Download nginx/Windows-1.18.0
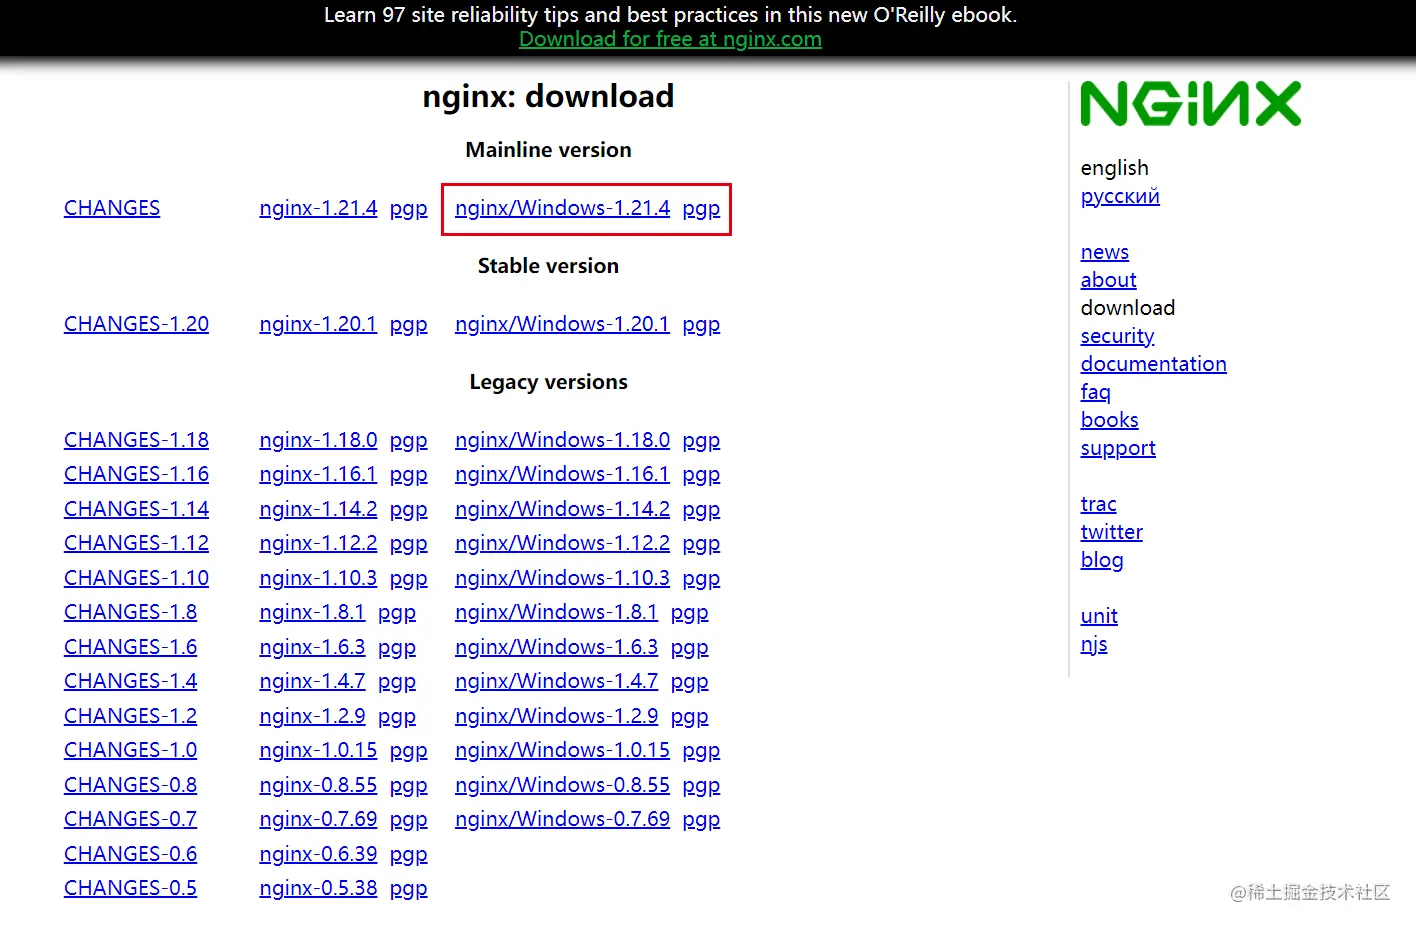 (562, 440)
